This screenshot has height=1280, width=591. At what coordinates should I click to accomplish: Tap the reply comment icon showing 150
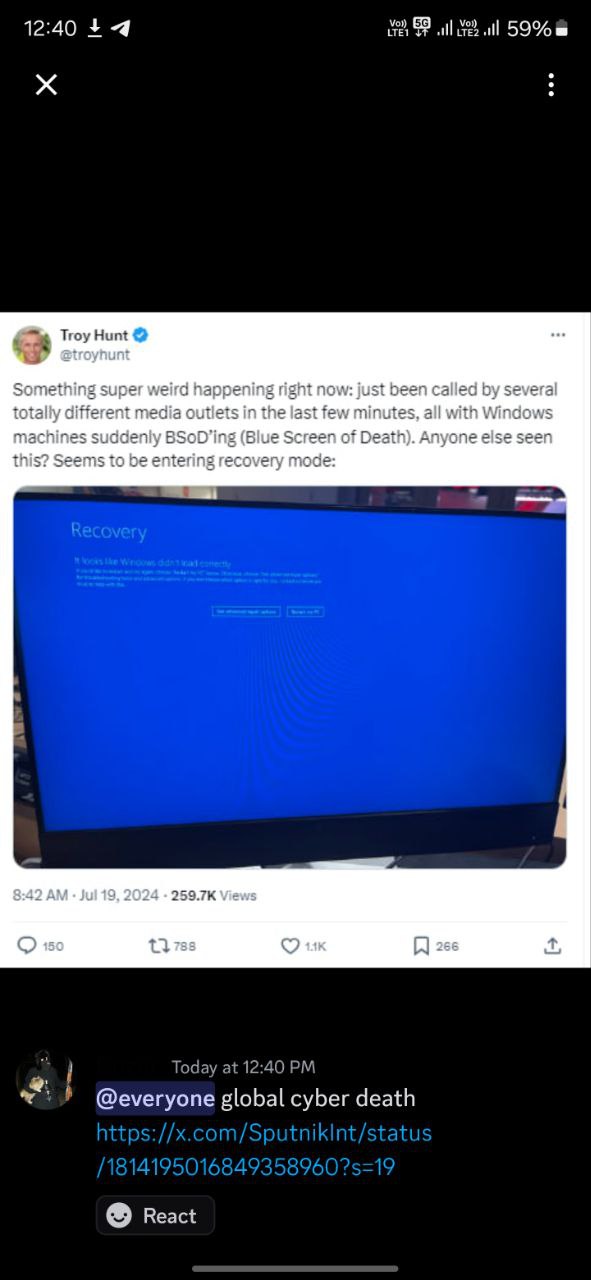(x=27, y=945)
